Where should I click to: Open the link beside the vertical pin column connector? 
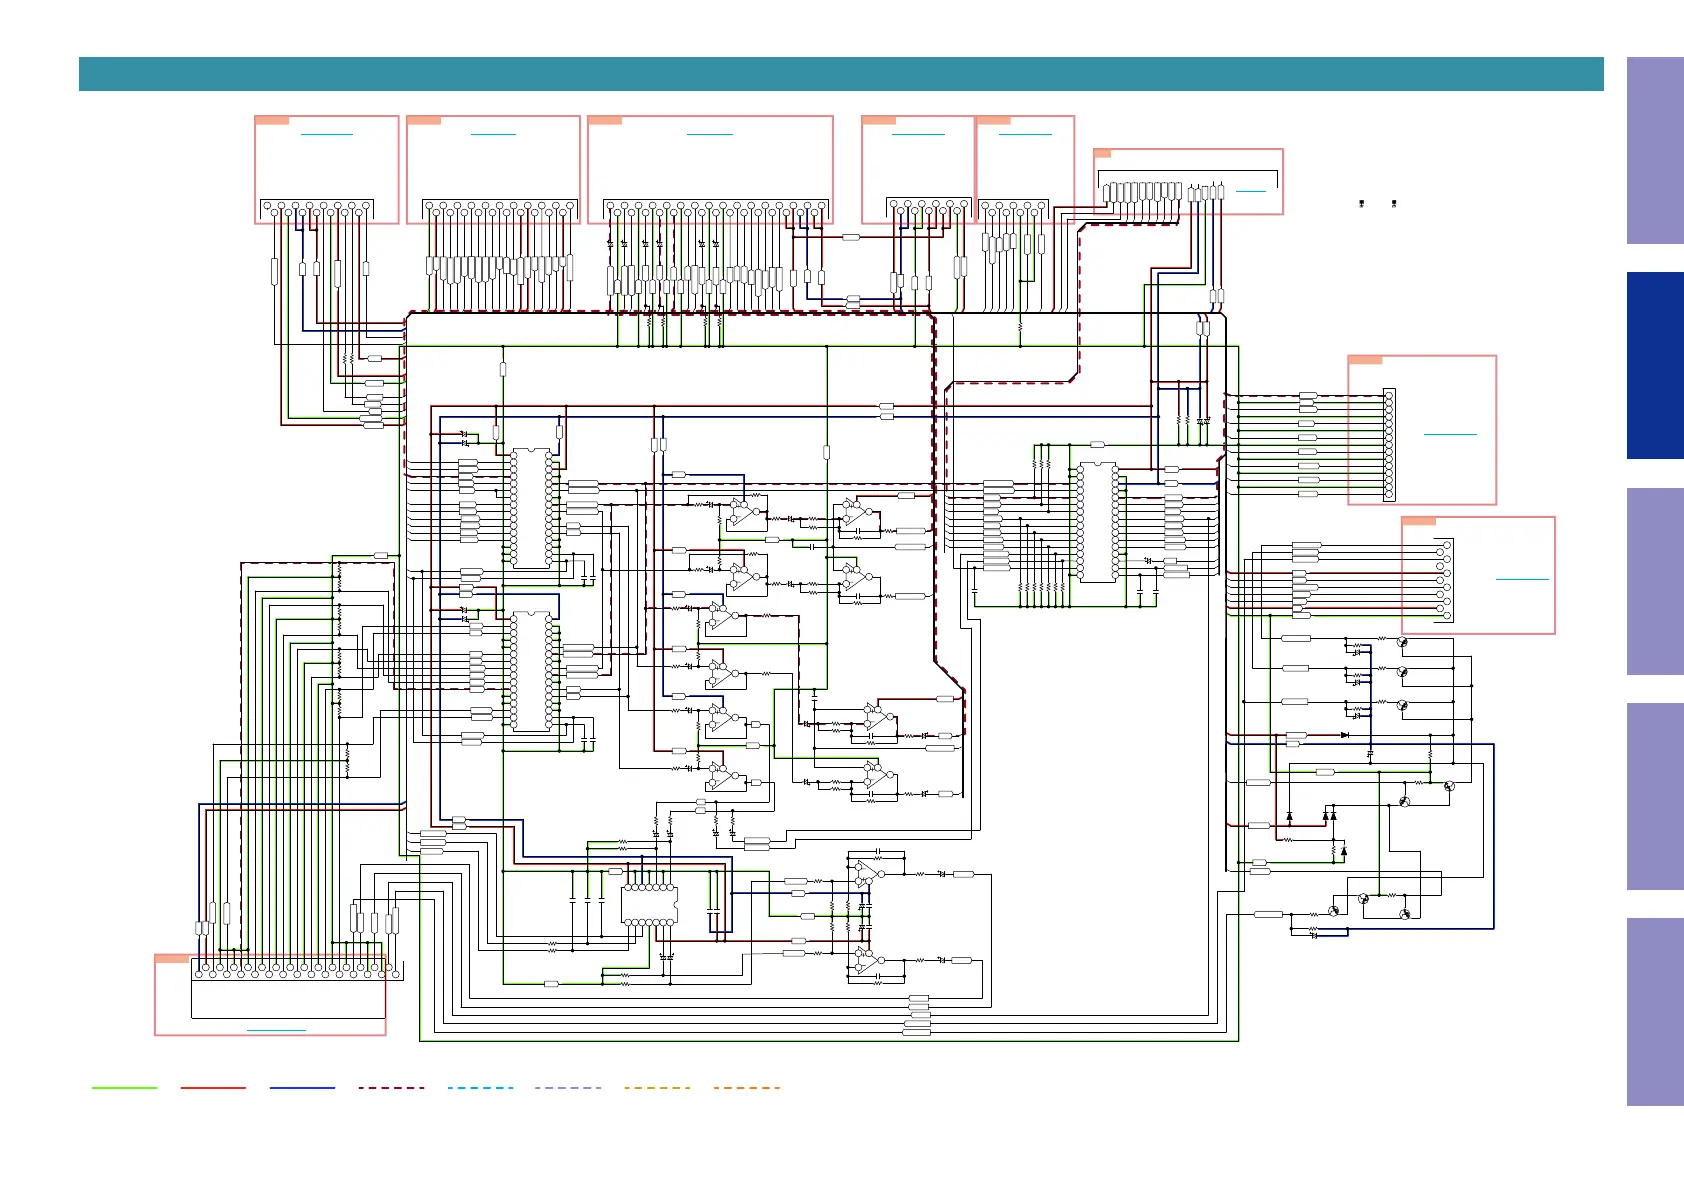[x=1449, y=435]
